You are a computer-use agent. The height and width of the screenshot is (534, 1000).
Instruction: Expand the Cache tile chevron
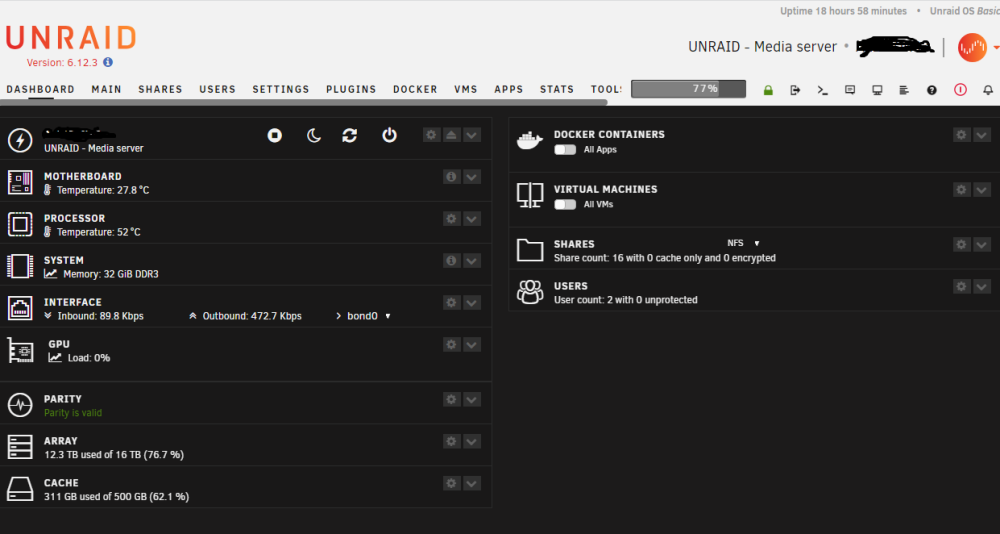coord(472,484)
